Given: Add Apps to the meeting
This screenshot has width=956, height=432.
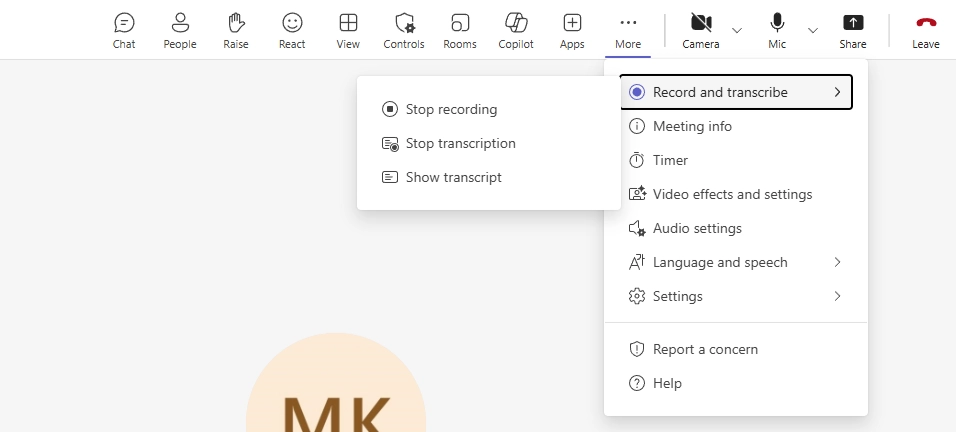Looking at the screenshot, I should point(572,30).
